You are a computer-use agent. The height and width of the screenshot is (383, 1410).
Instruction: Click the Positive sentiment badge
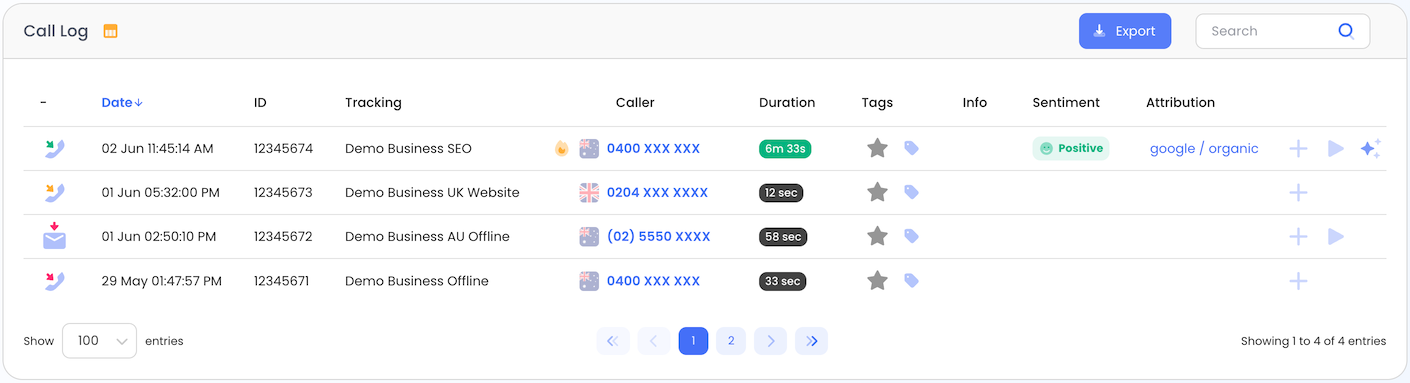click(1071, 148)
